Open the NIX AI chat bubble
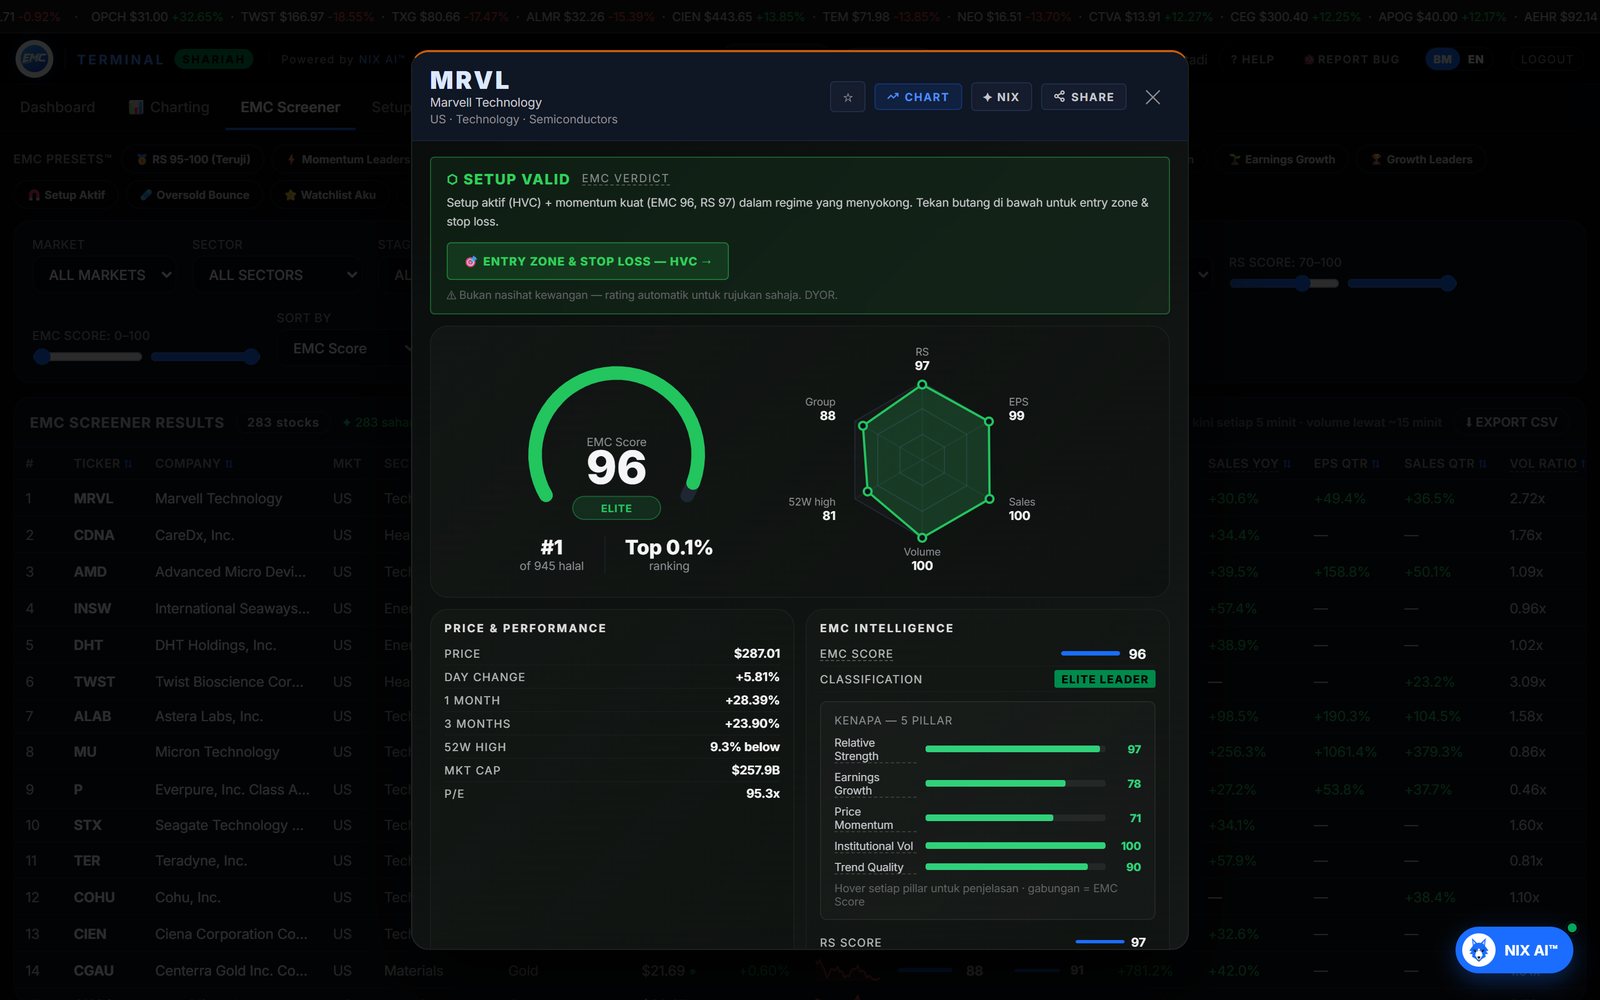Screen dimensions: 1600x1000 pos(1514,950)
